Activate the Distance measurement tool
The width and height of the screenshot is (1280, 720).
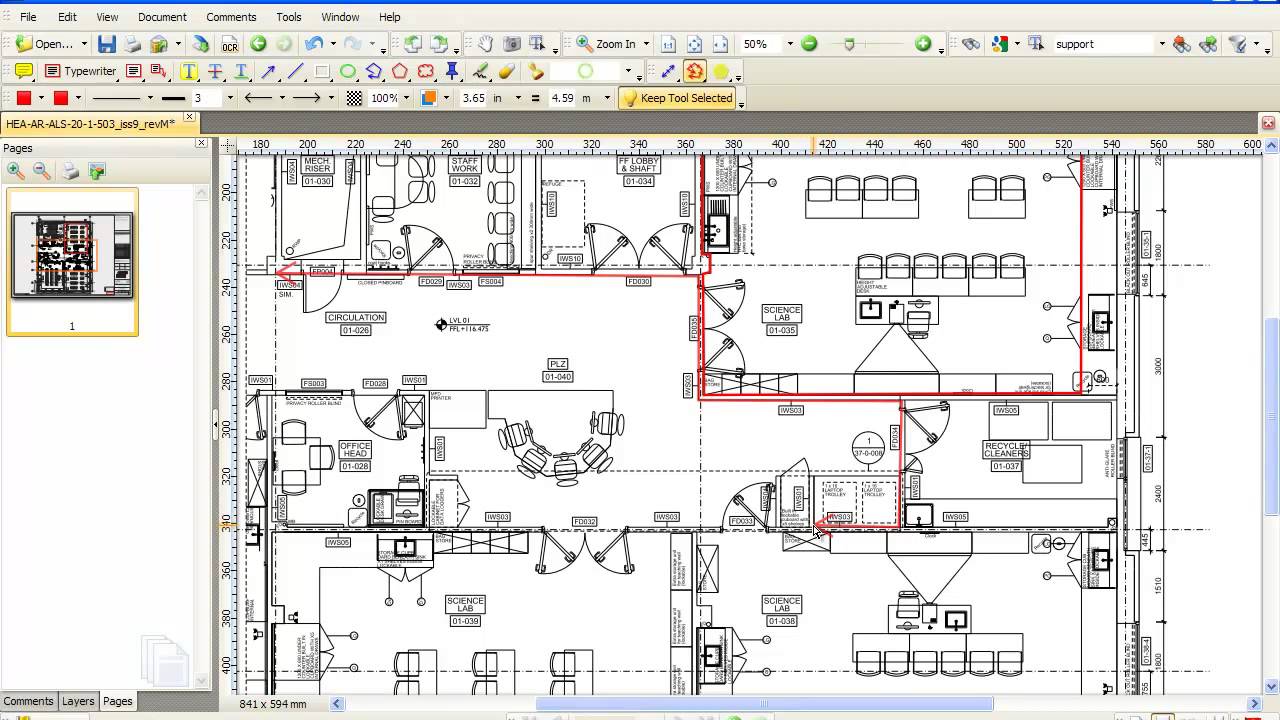tap(667, 71)
